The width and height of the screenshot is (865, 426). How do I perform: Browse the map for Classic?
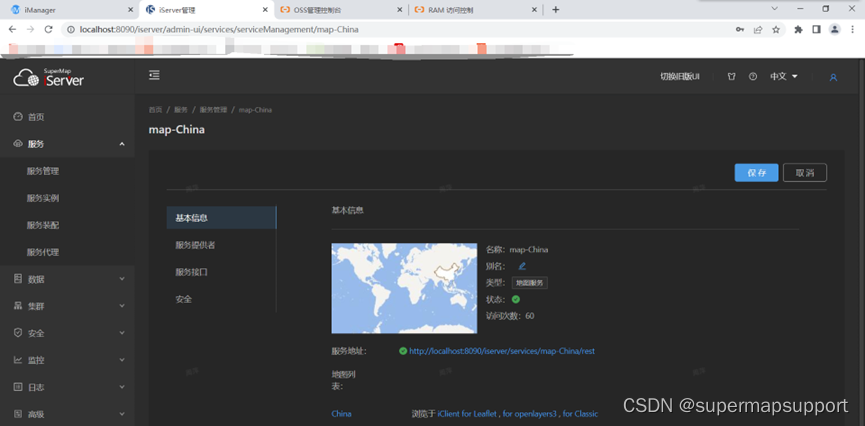(580, 414)
